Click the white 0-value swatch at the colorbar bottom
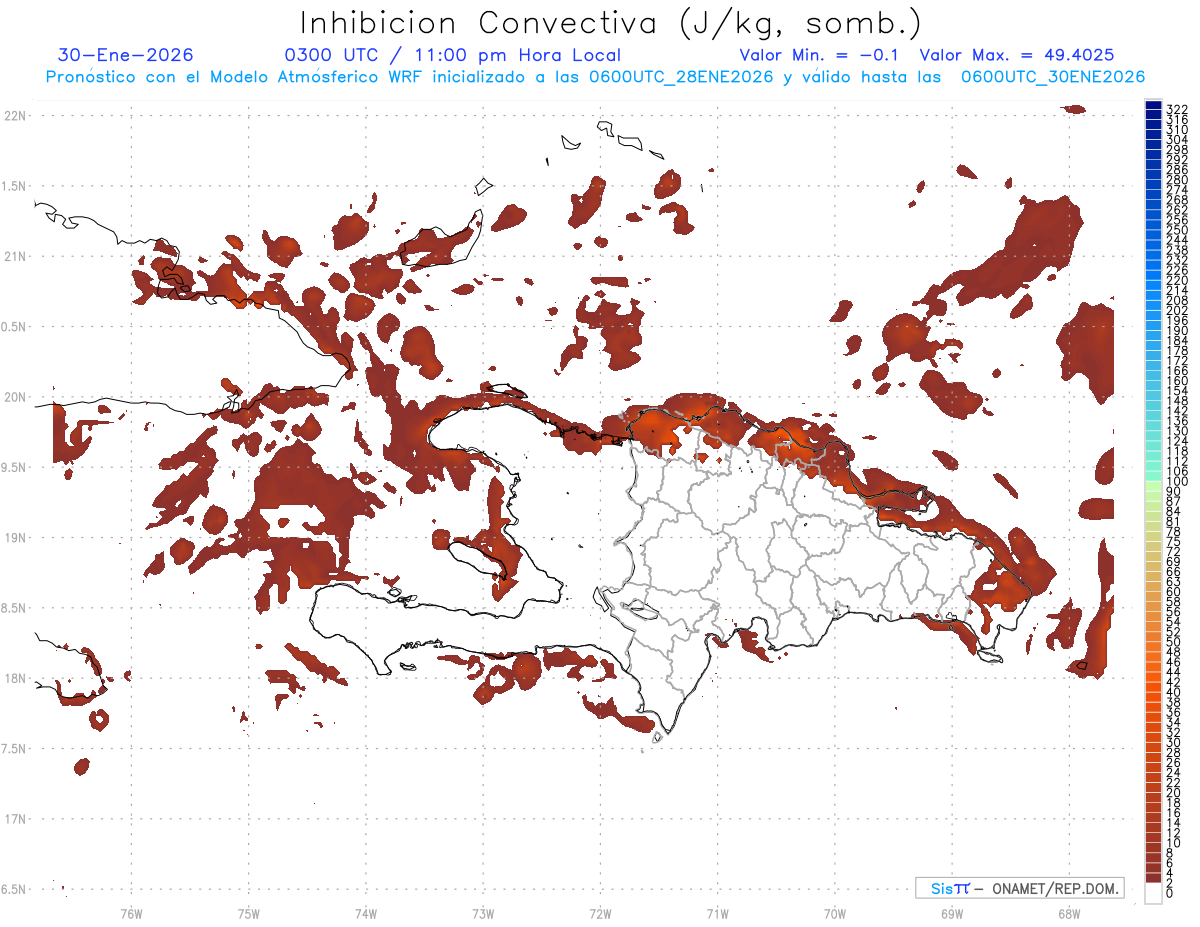 (x=1153, y=893)
